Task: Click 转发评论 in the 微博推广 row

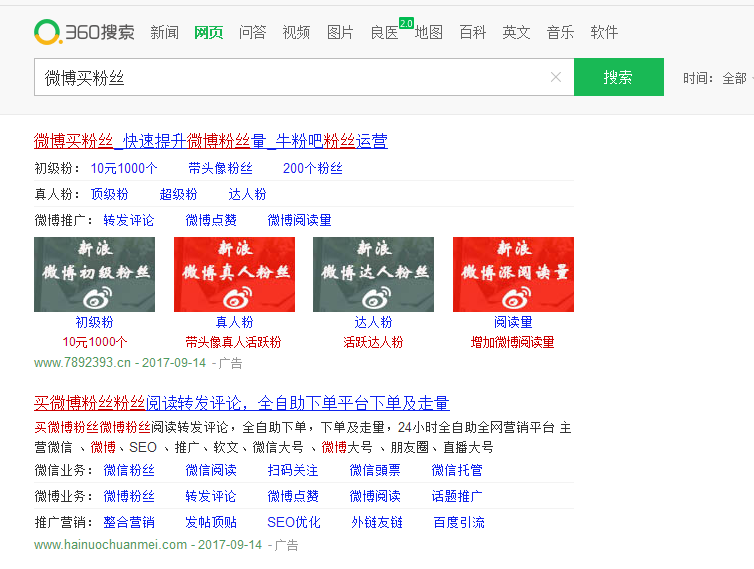Action: pyautogui.click(x=129, y=220)
